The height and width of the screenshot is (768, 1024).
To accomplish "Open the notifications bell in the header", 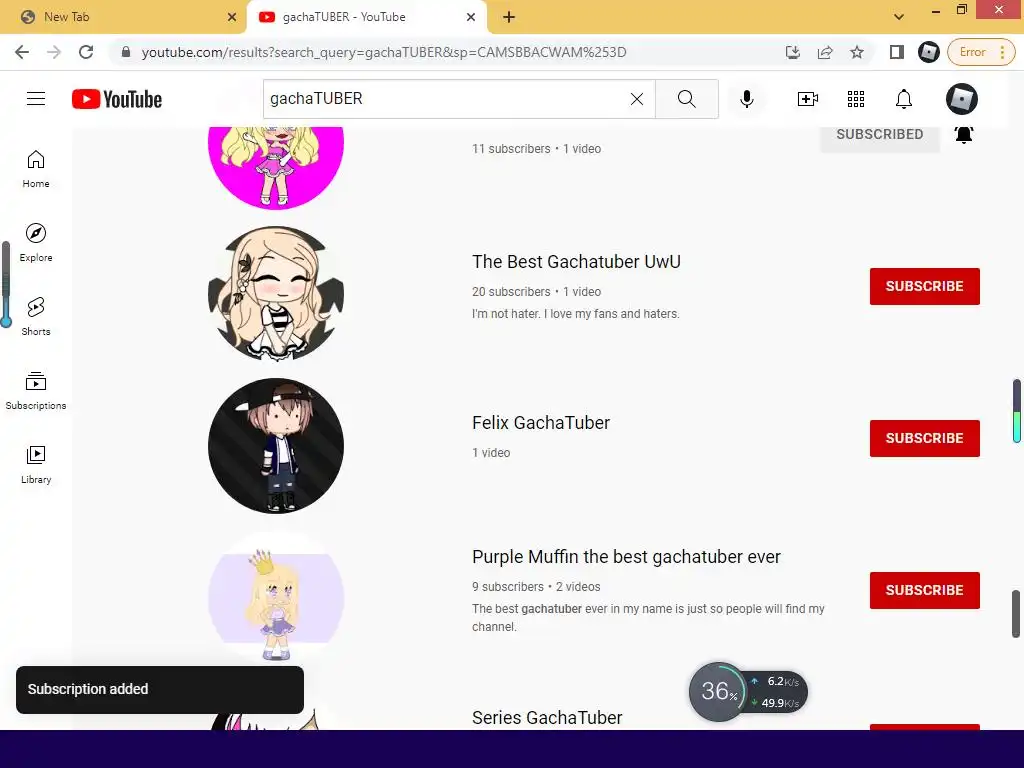I will point(904,99).
